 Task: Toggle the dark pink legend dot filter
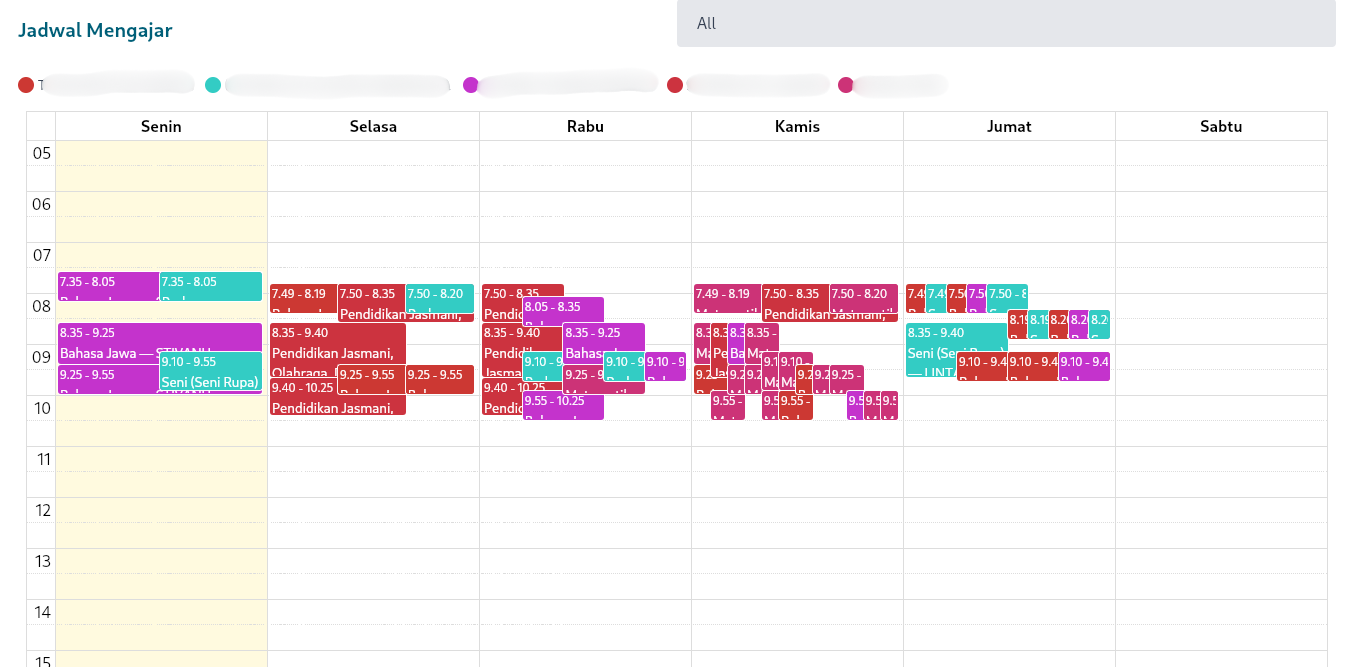[847, 84]
